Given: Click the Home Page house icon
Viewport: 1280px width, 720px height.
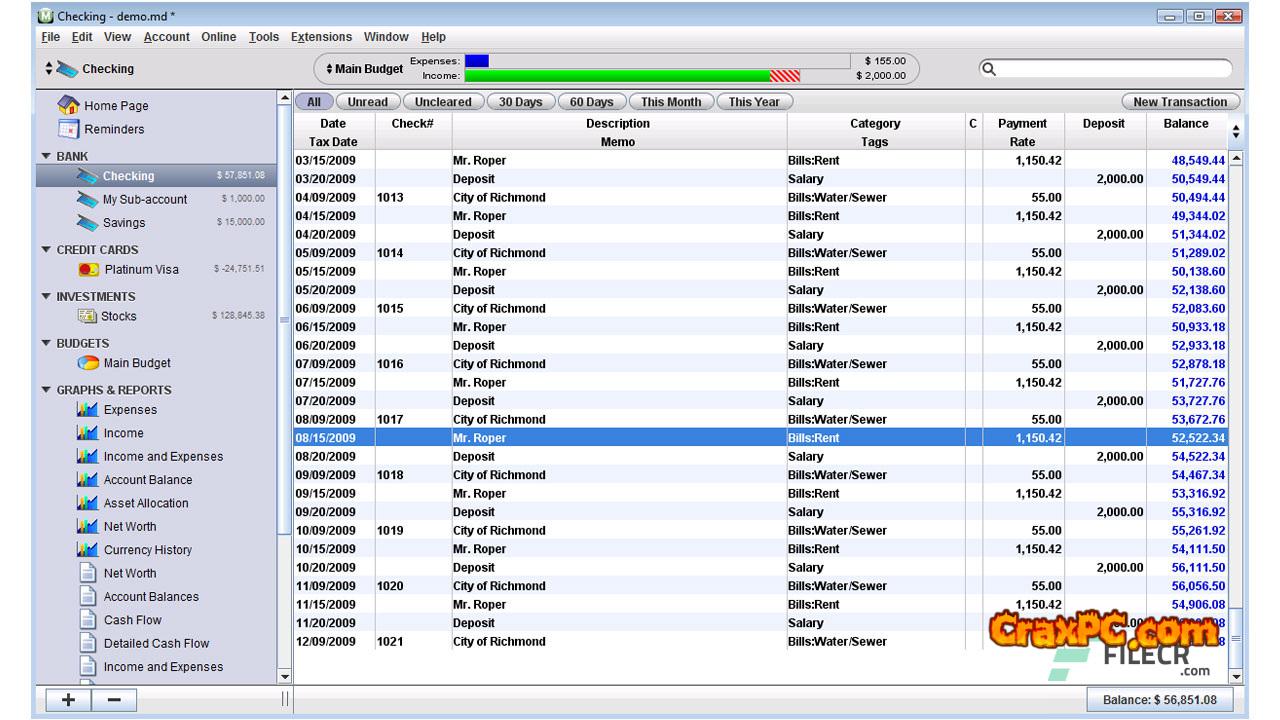Looking at the screenshot, I should [x=68, y=105].
